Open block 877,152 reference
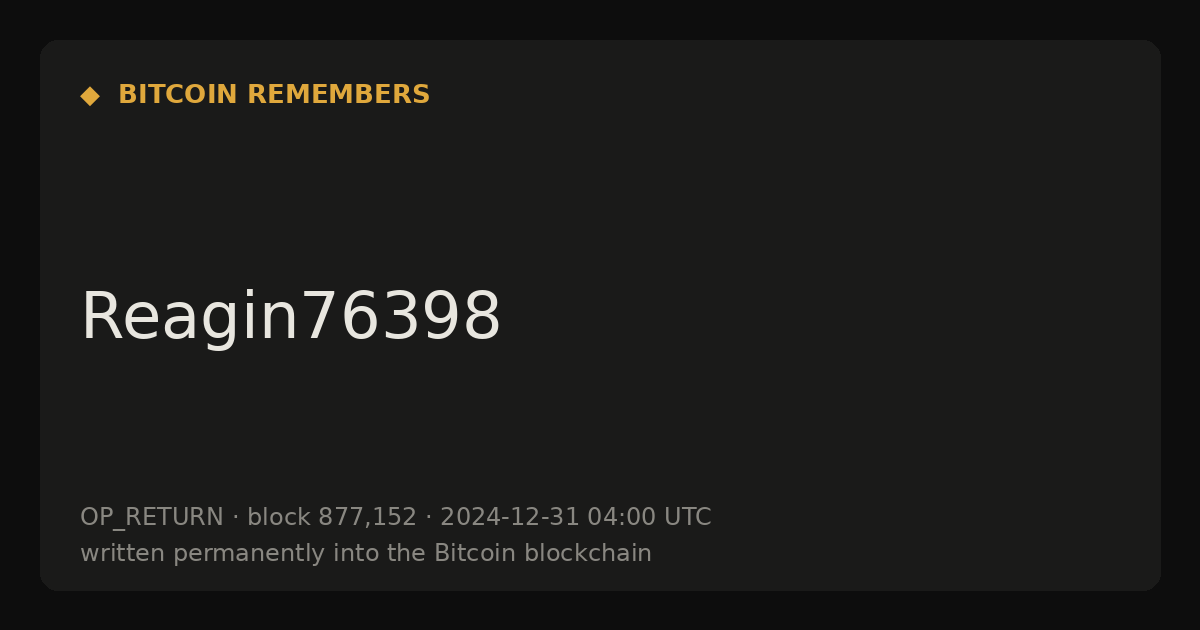The height and width of the screenshot is (630, 1200). pos(332,518)
